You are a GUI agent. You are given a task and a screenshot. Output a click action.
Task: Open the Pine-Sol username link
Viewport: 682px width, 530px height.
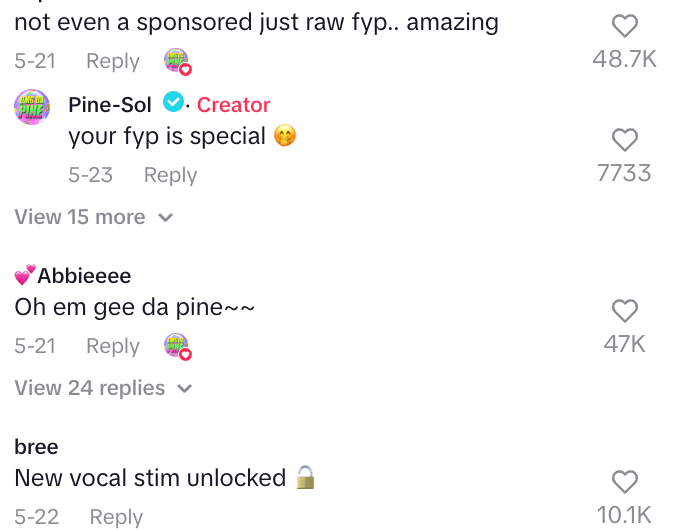tap(110, 104)
